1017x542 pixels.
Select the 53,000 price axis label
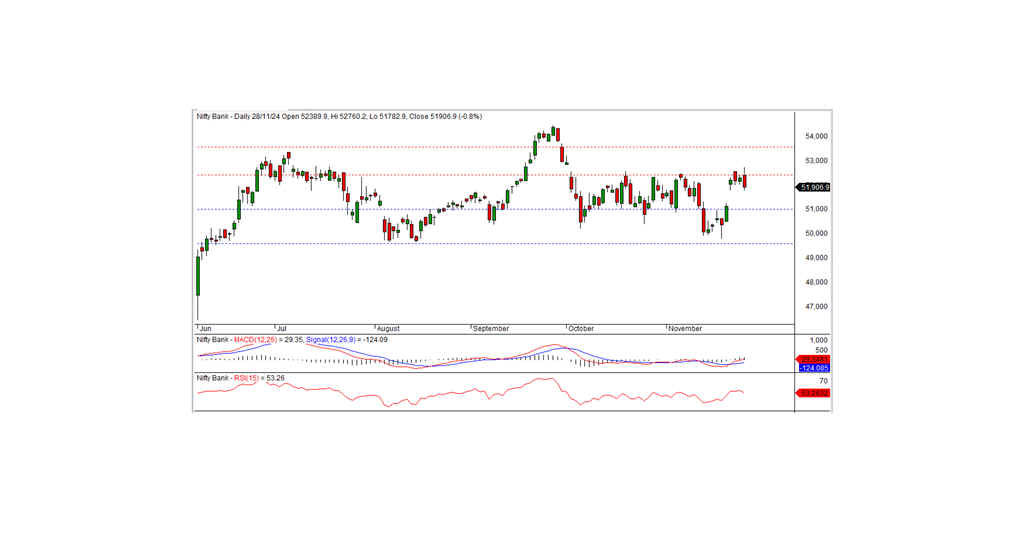click(816, 161)
